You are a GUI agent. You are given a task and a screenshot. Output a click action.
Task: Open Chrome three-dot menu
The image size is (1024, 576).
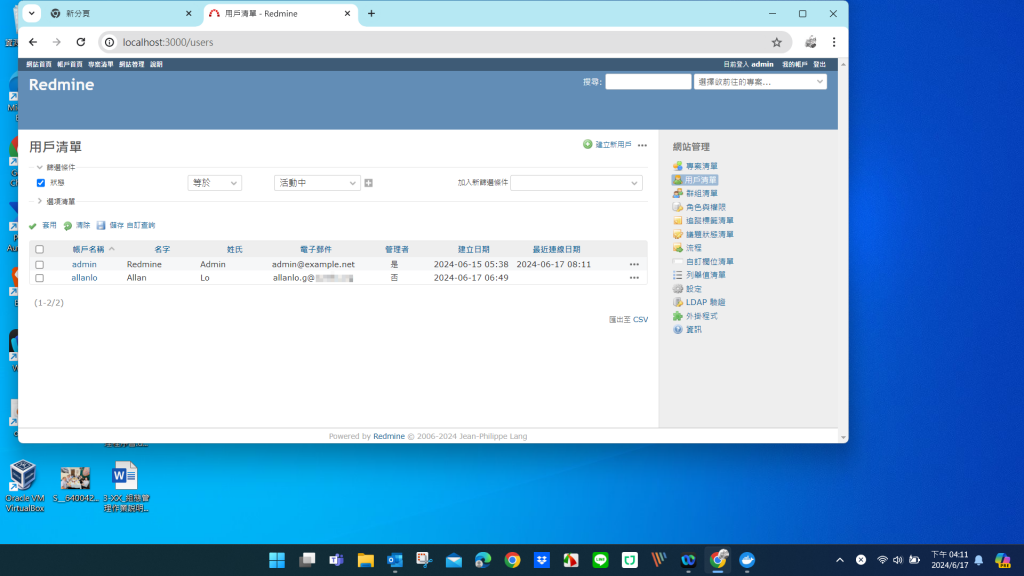point(834,42)
